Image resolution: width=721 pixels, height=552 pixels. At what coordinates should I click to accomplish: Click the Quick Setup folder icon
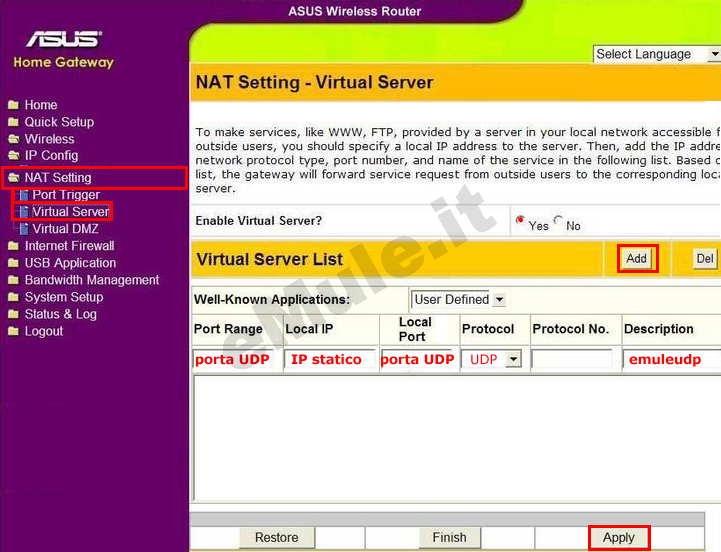point(13,122)
